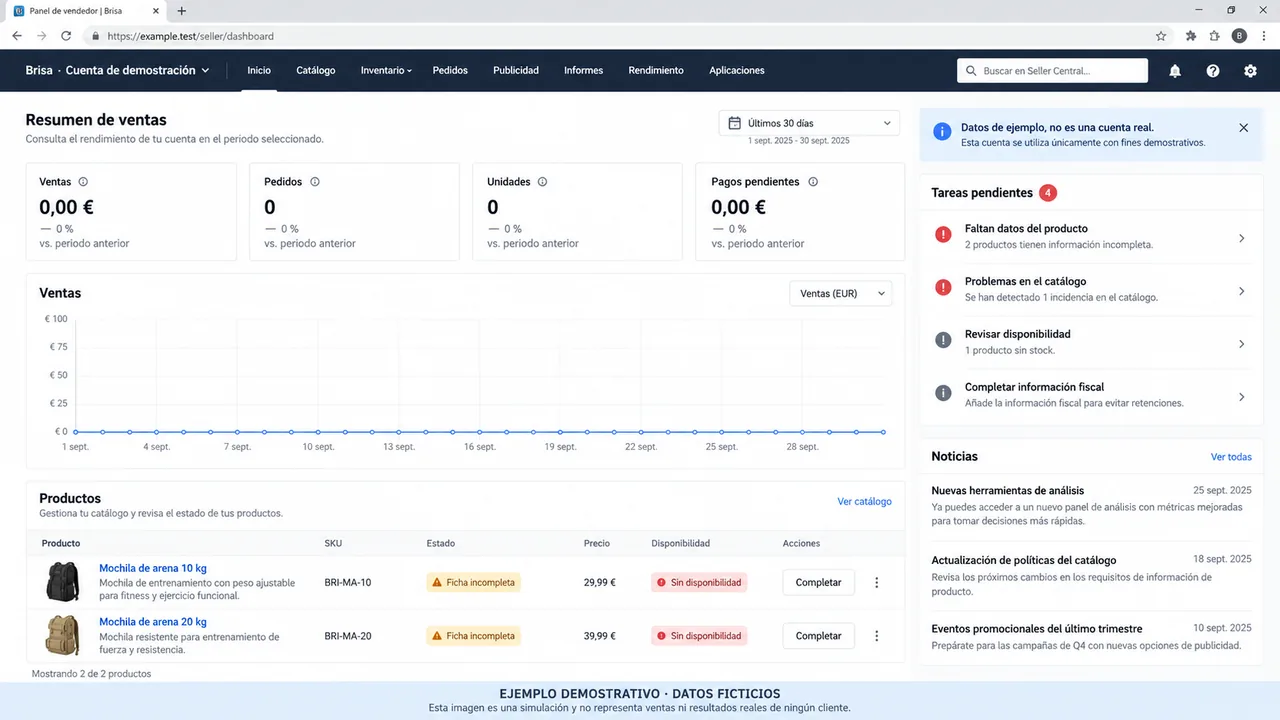
Task: Open the Ventas (EUR) chart metric dropdown
Action: (841, 293)
